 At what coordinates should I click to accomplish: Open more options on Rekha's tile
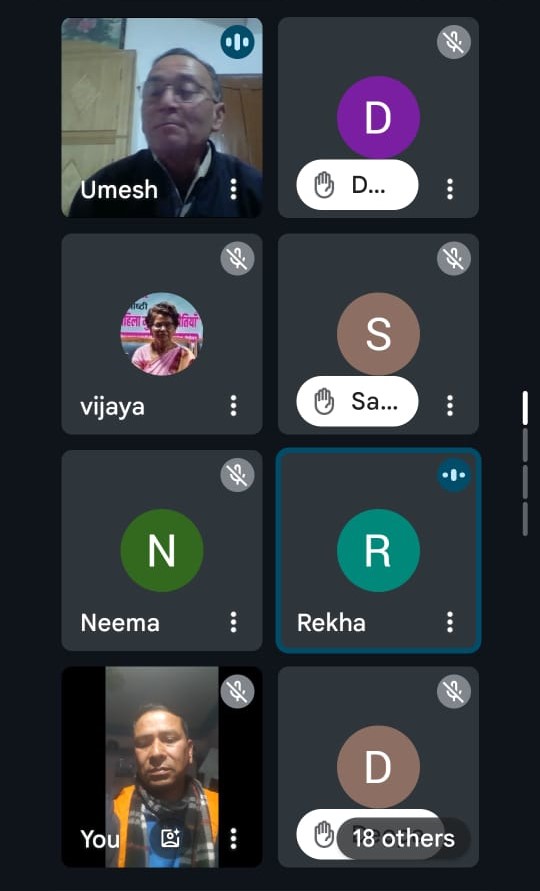point(450,622)
